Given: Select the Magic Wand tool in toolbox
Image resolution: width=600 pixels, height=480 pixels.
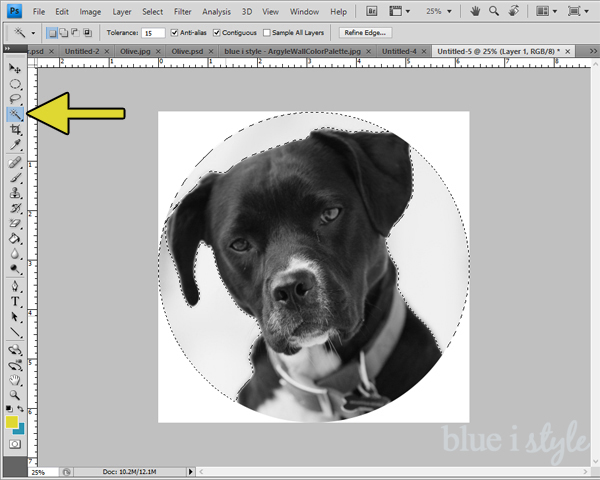Looking at the screenshot, I should pyautogui.click(x=15, y=114).
